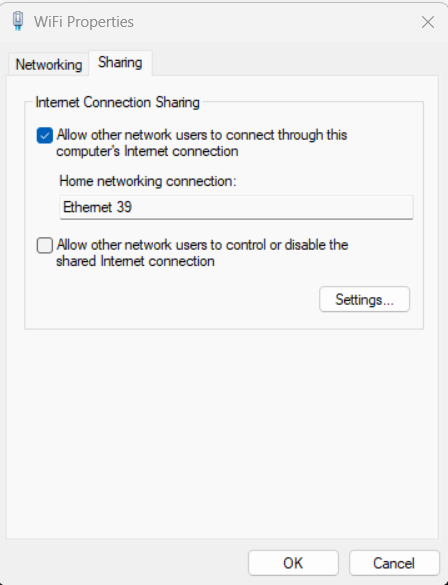Click the "shared Internet connection" text line
This screenshot has height=585, width=448.
click(135, 261)
